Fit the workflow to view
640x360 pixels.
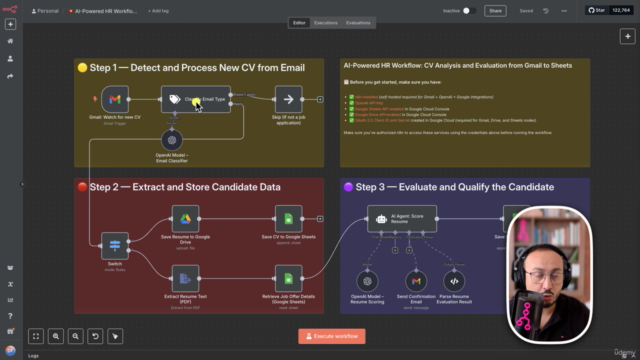tap(36, 336)
